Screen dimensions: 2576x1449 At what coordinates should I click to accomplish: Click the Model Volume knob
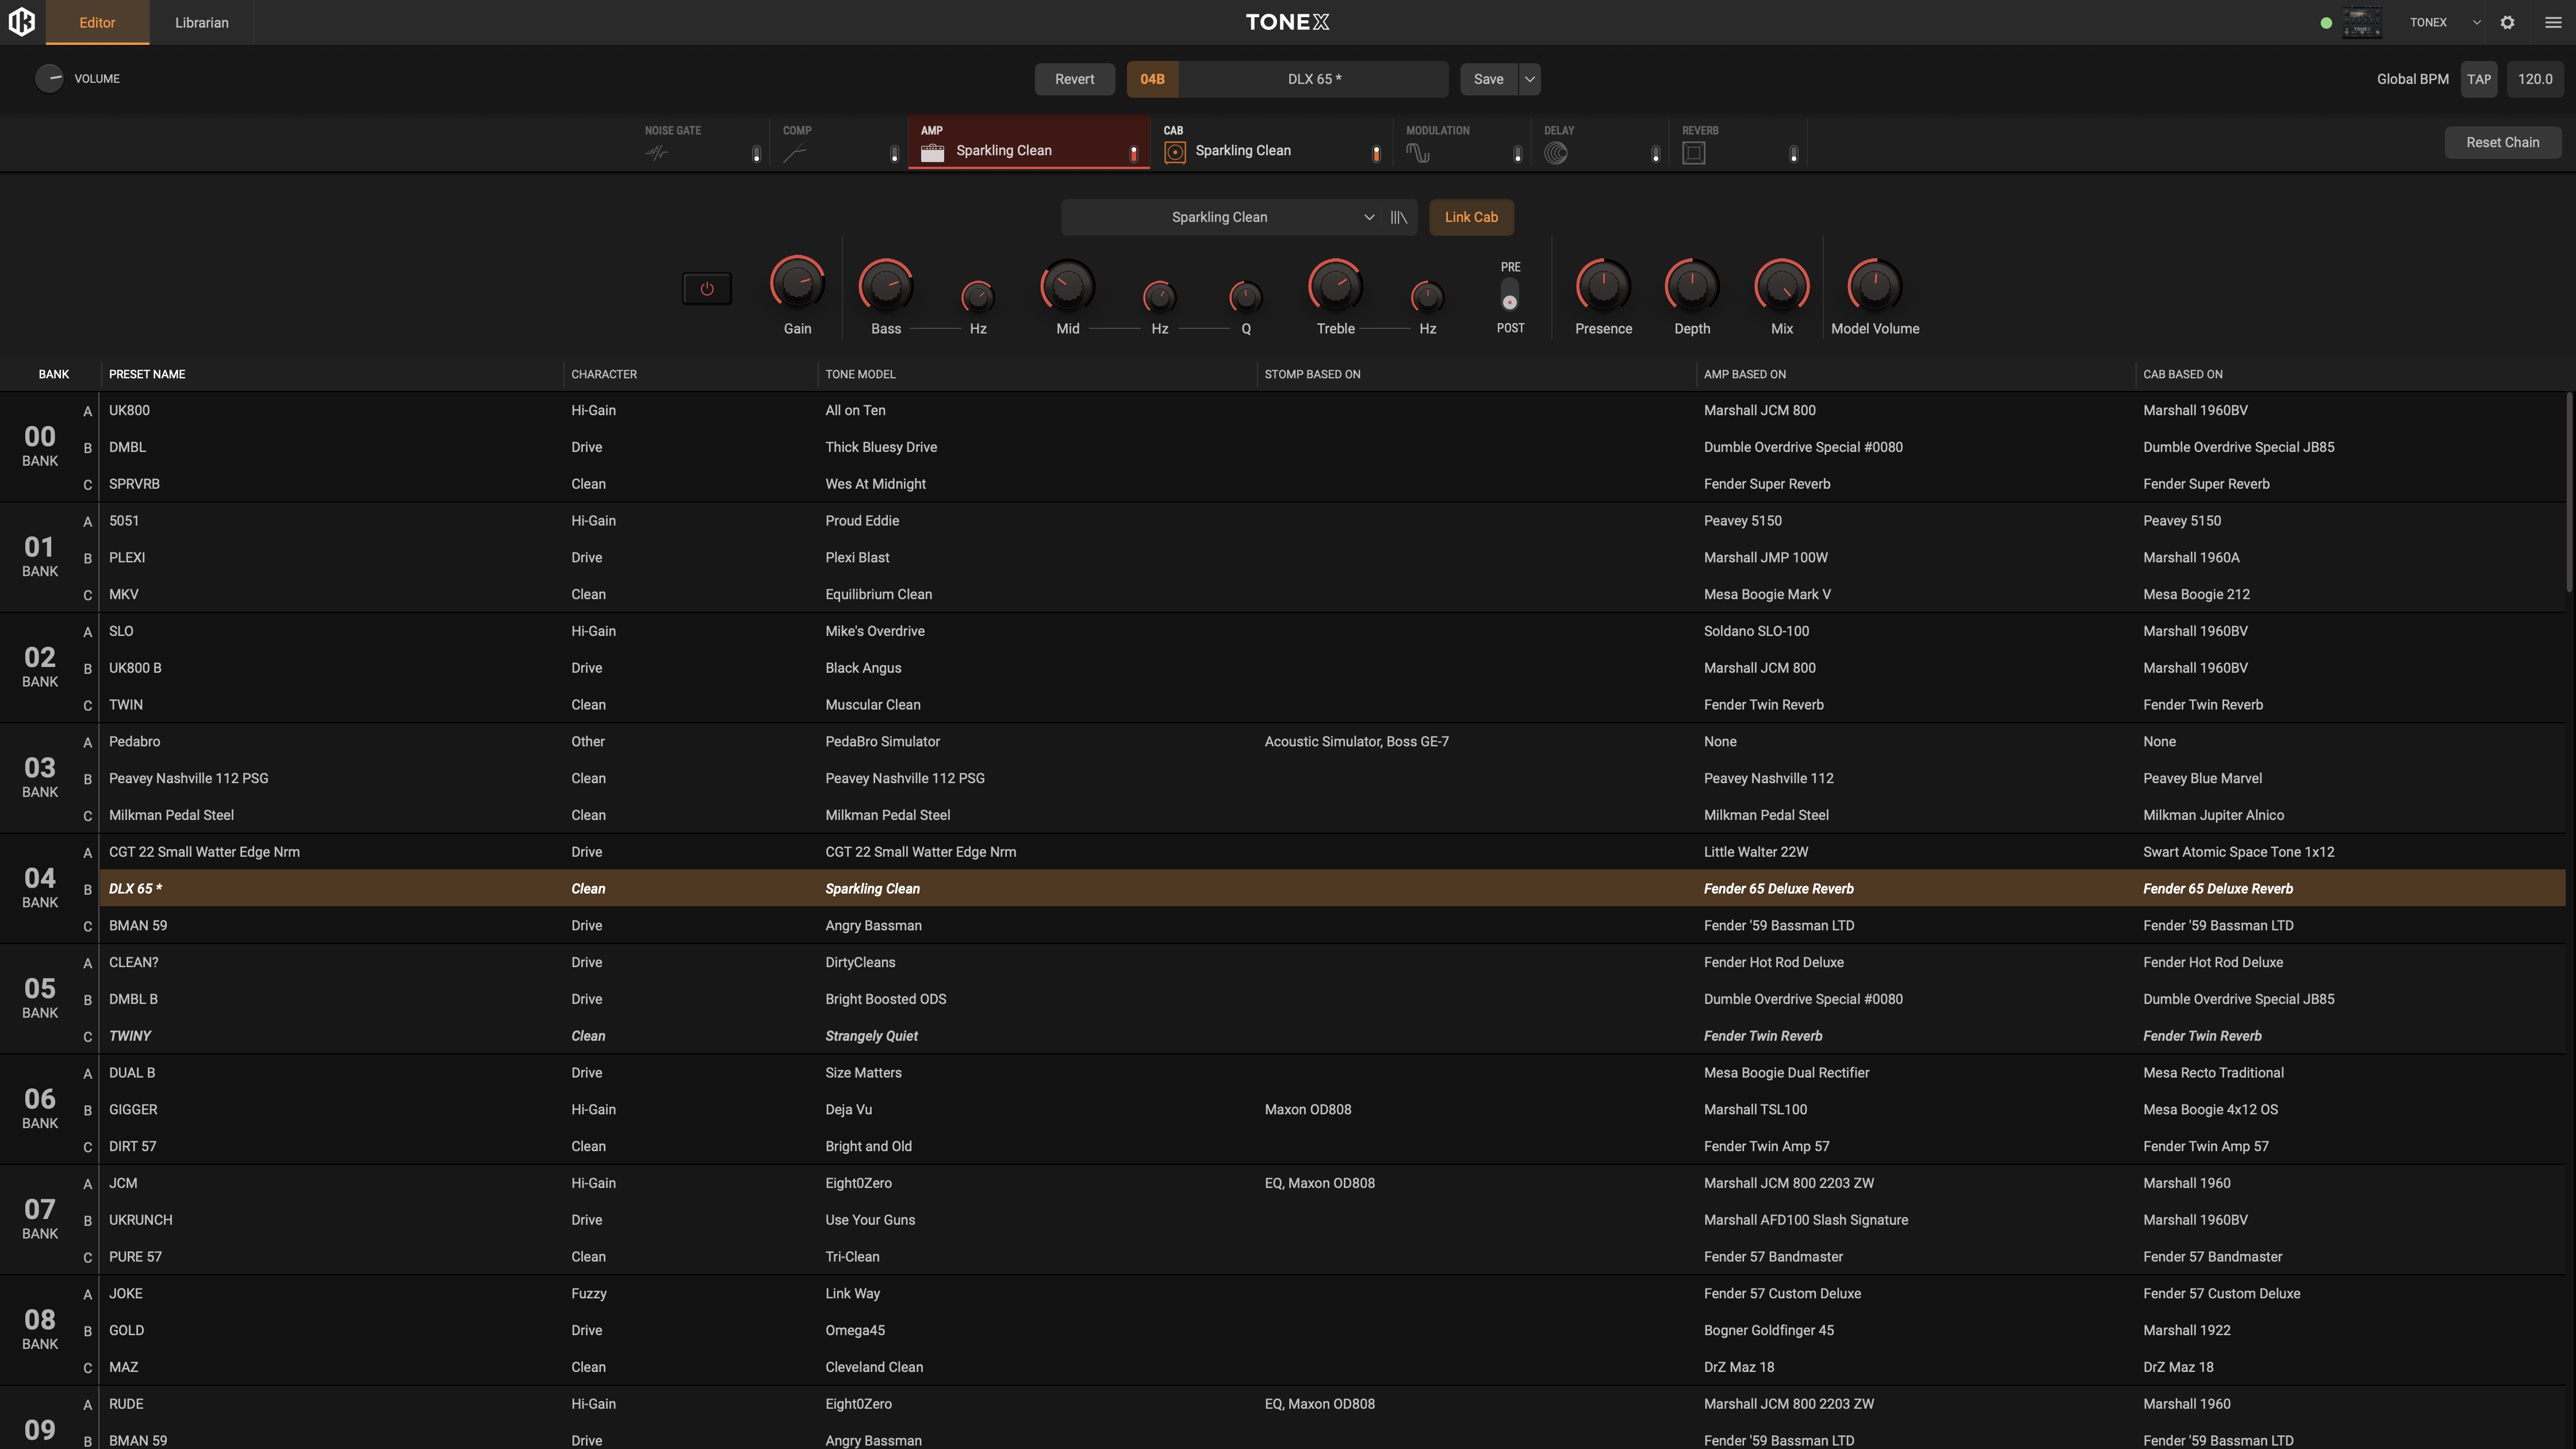point(1875,286)
